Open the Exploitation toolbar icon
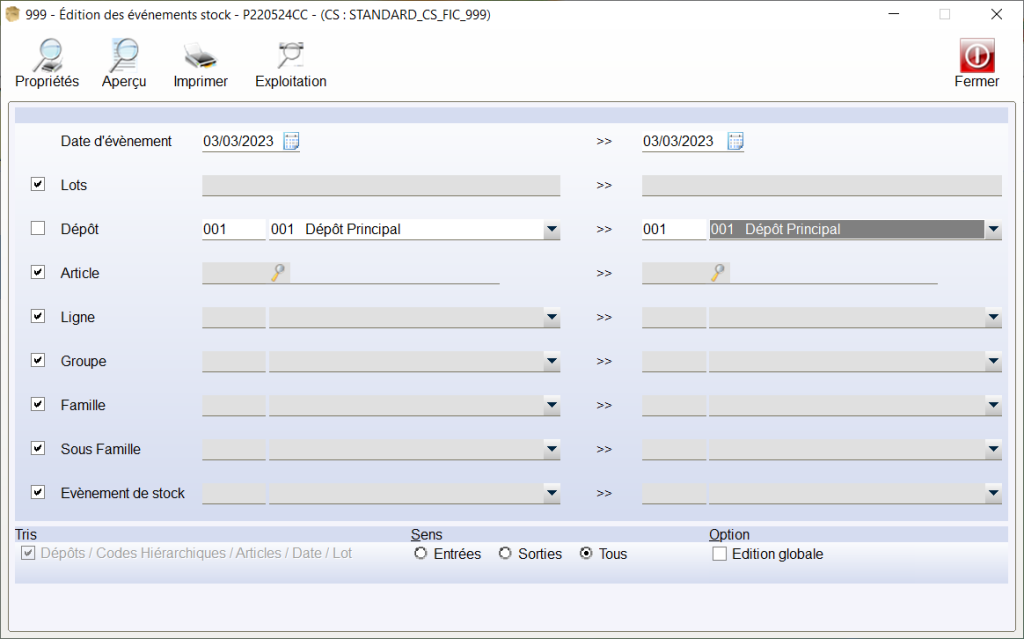Screen dimensions: 1024x639 (x=290, y=56)
